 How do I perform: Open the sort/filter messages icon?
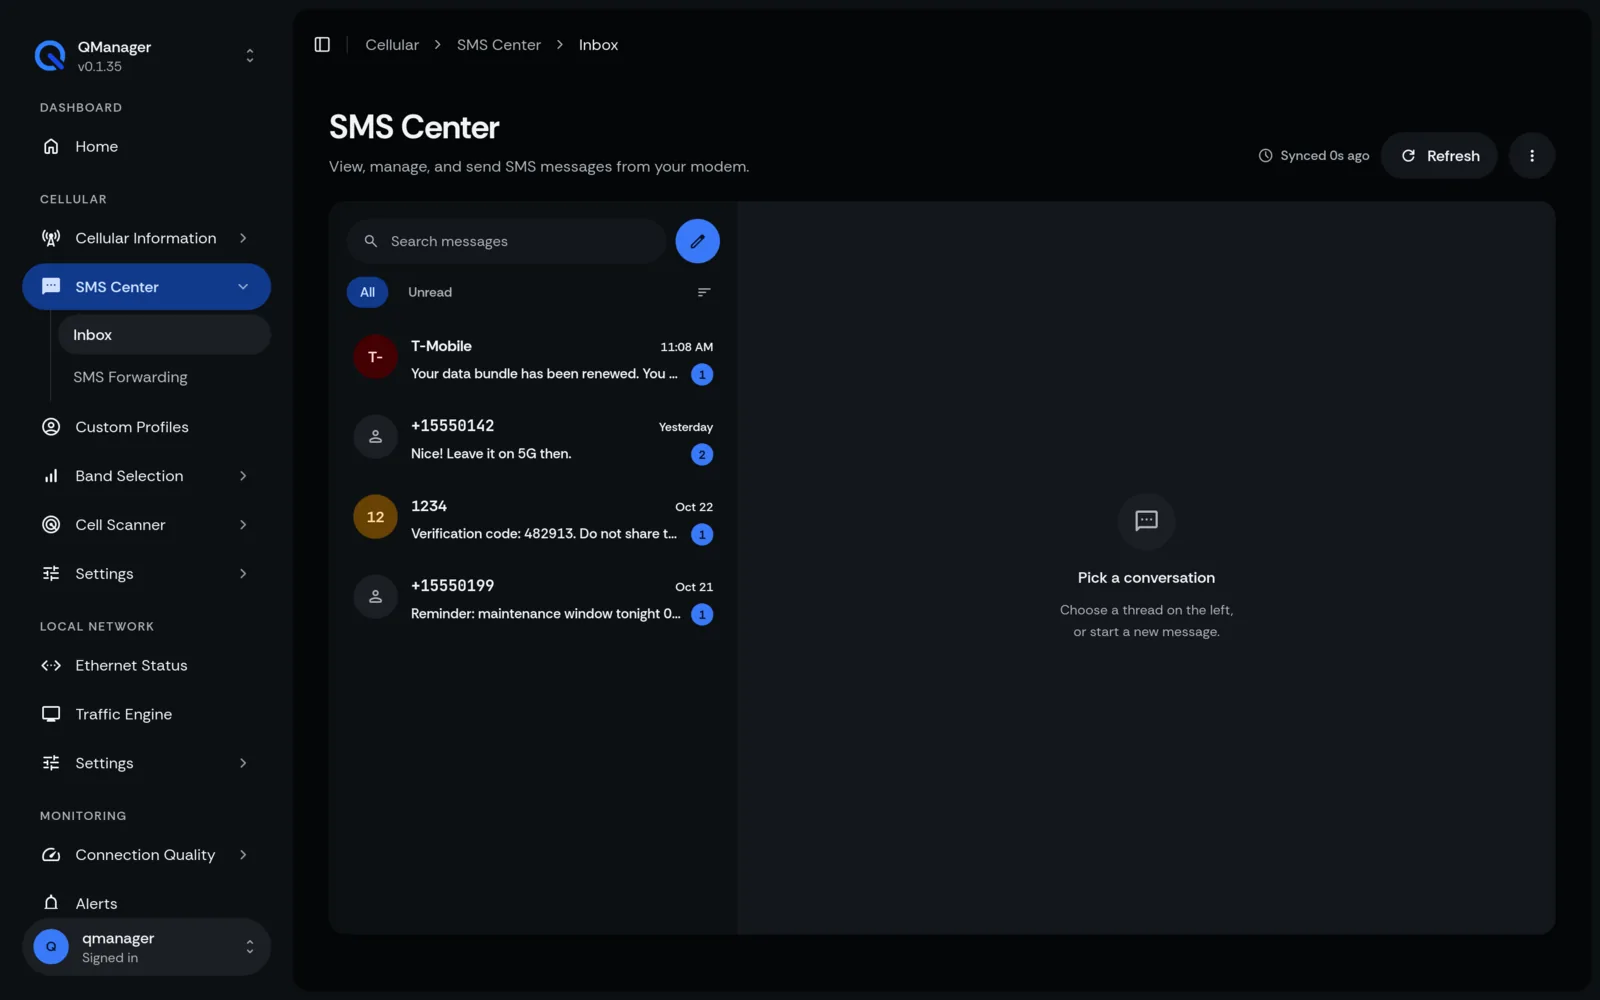[x=704, y=292]
